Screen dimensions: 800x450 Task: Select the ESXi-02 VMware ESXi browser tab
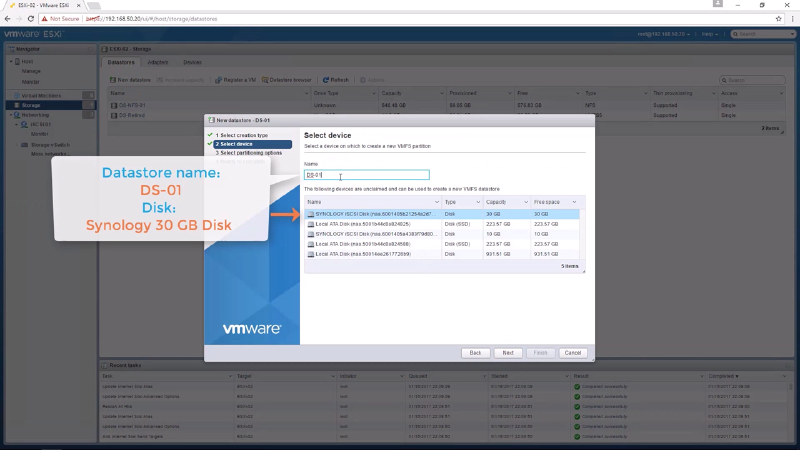coord(43,5)
